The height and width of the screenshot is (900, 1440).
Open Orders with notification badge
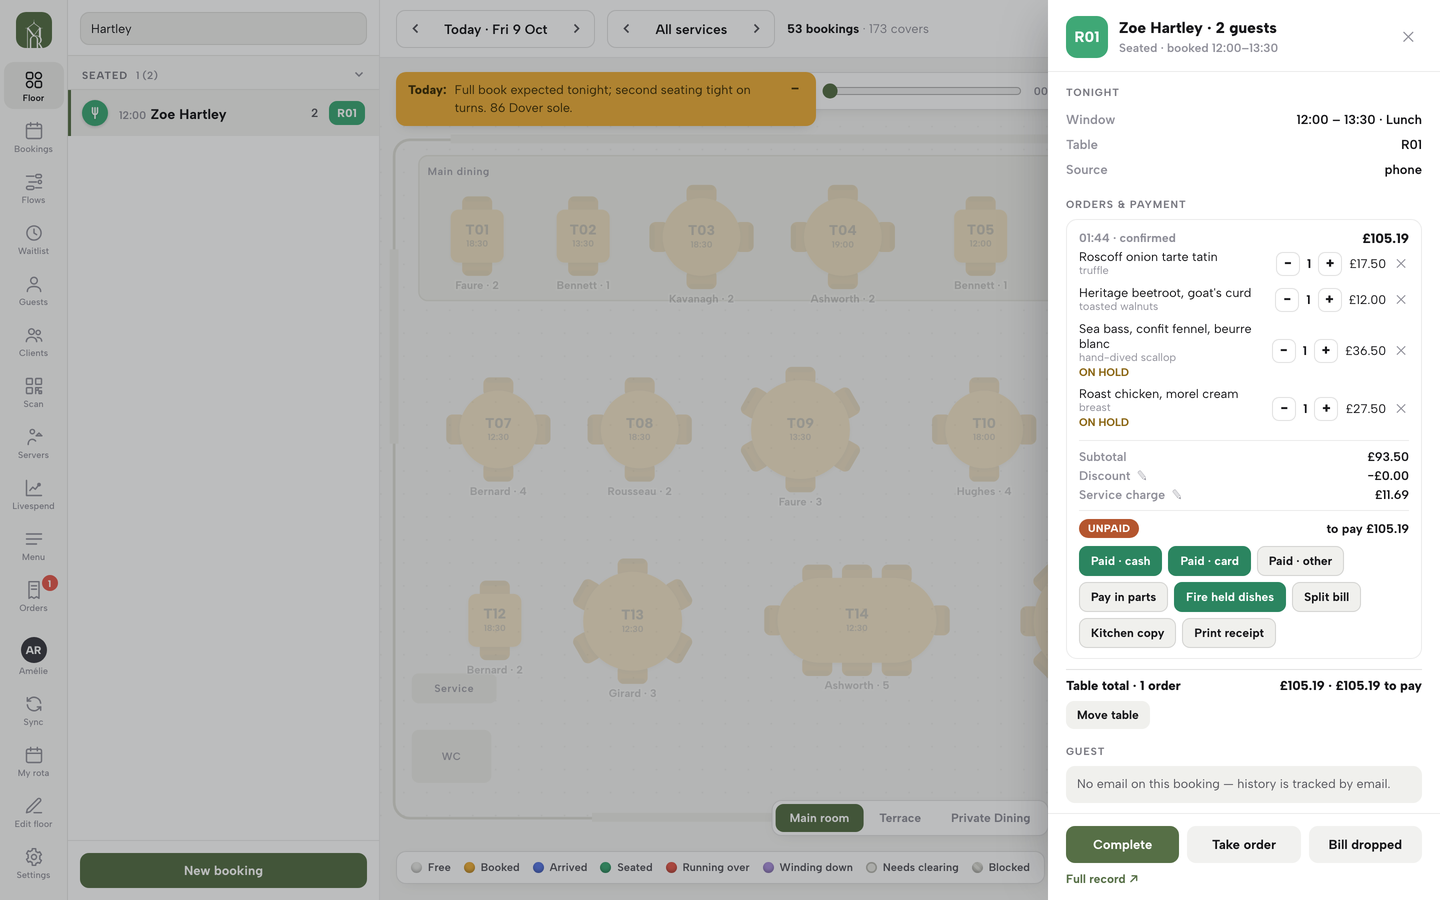(33, 596)
